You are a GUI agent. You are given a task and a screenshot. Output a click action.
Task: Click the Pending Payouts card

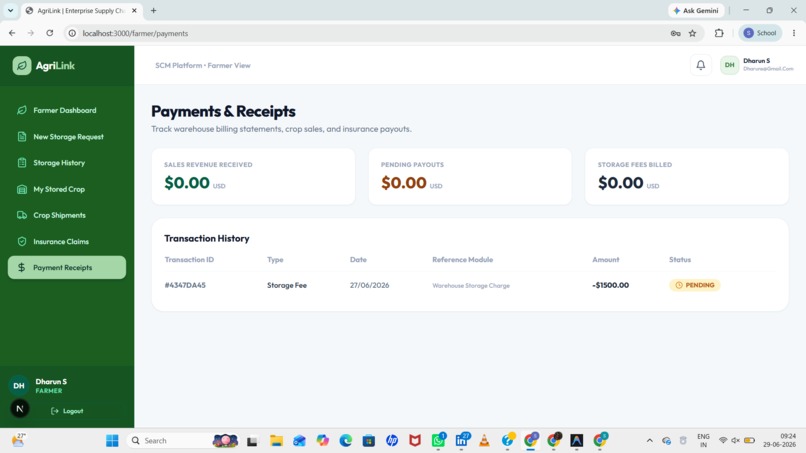pyautogui.click(x=470, y=176)
